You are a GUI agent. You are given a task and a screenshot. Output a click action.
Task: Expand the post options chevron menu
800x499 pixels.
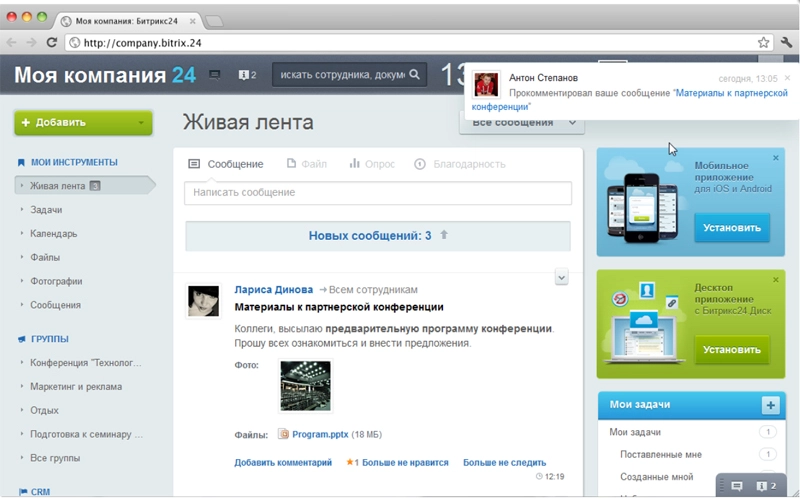(561, 277)
